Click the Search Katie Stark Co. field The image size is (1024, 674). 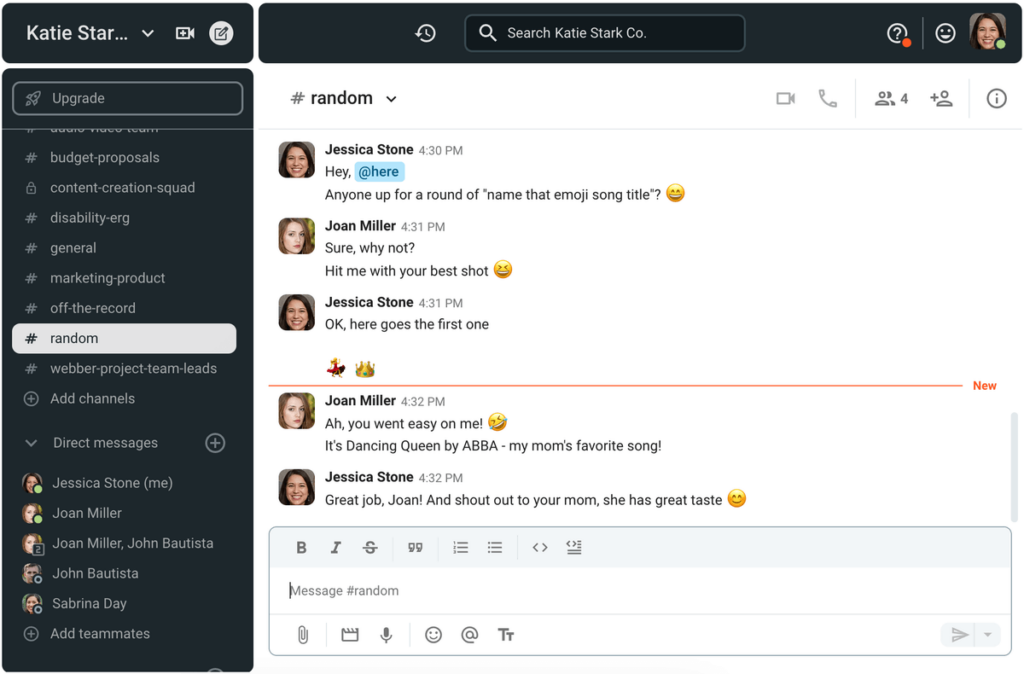pyautogui.click(x=604, y=32)
